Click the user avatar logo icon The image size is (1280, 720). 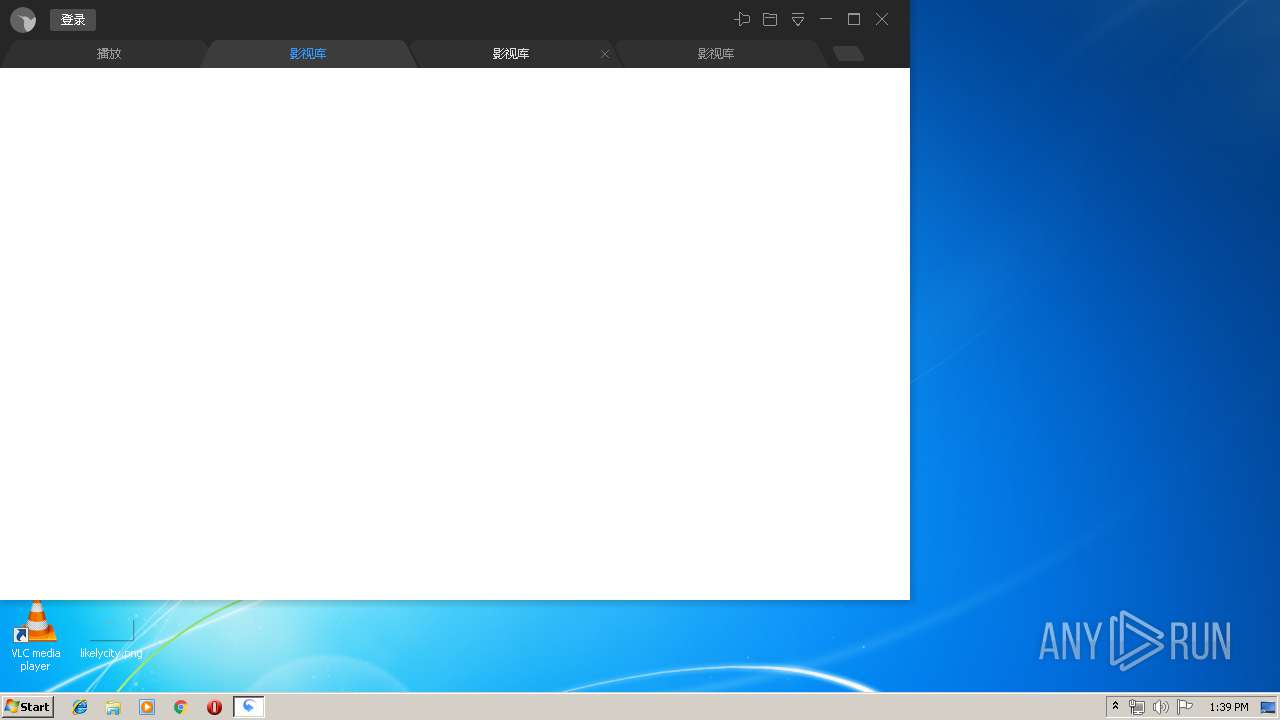(x=23, y=20)
